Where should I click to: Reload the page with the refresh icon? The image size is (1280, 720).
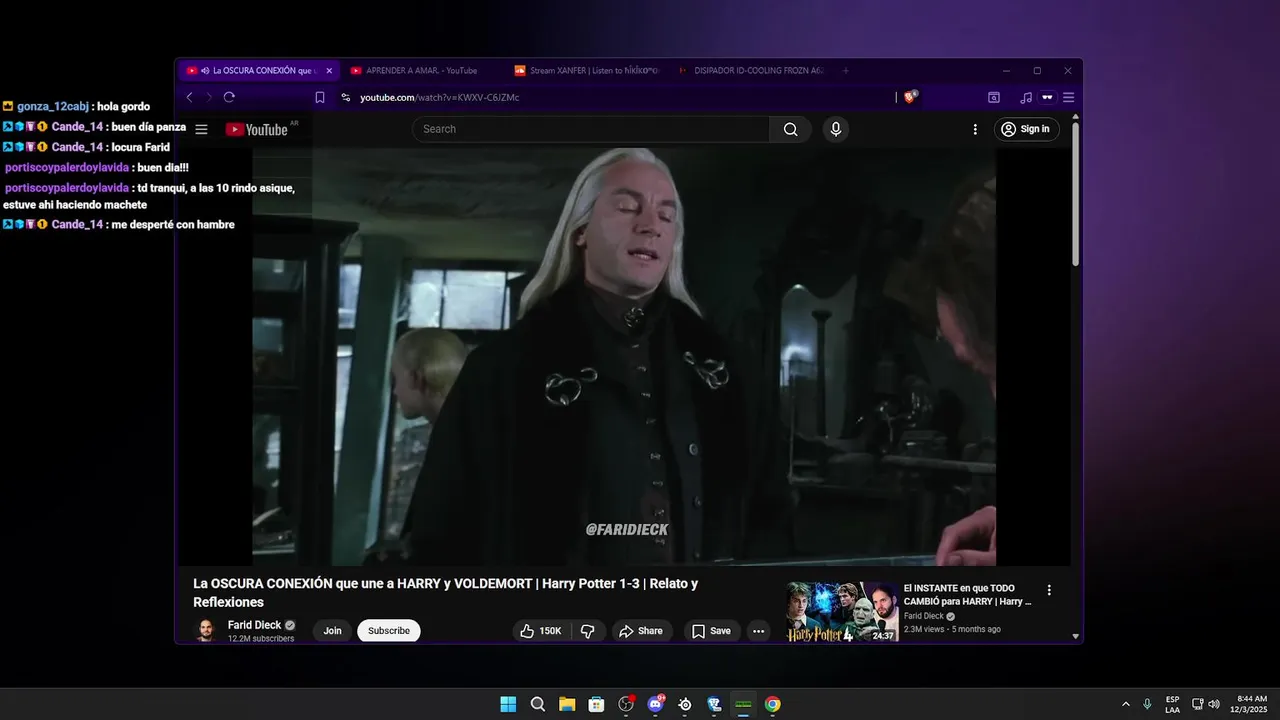pos(229,97)
